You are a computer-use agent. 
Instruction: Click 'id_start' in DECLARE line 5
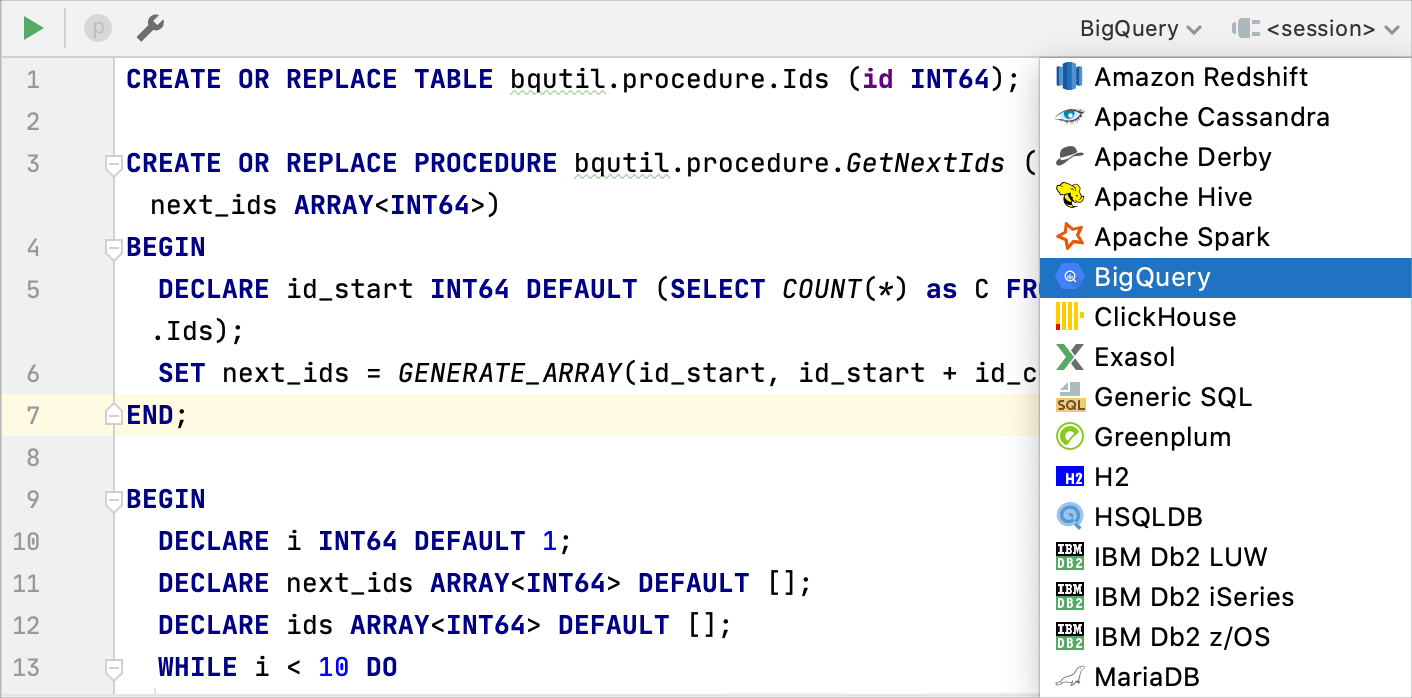[350, 289]
